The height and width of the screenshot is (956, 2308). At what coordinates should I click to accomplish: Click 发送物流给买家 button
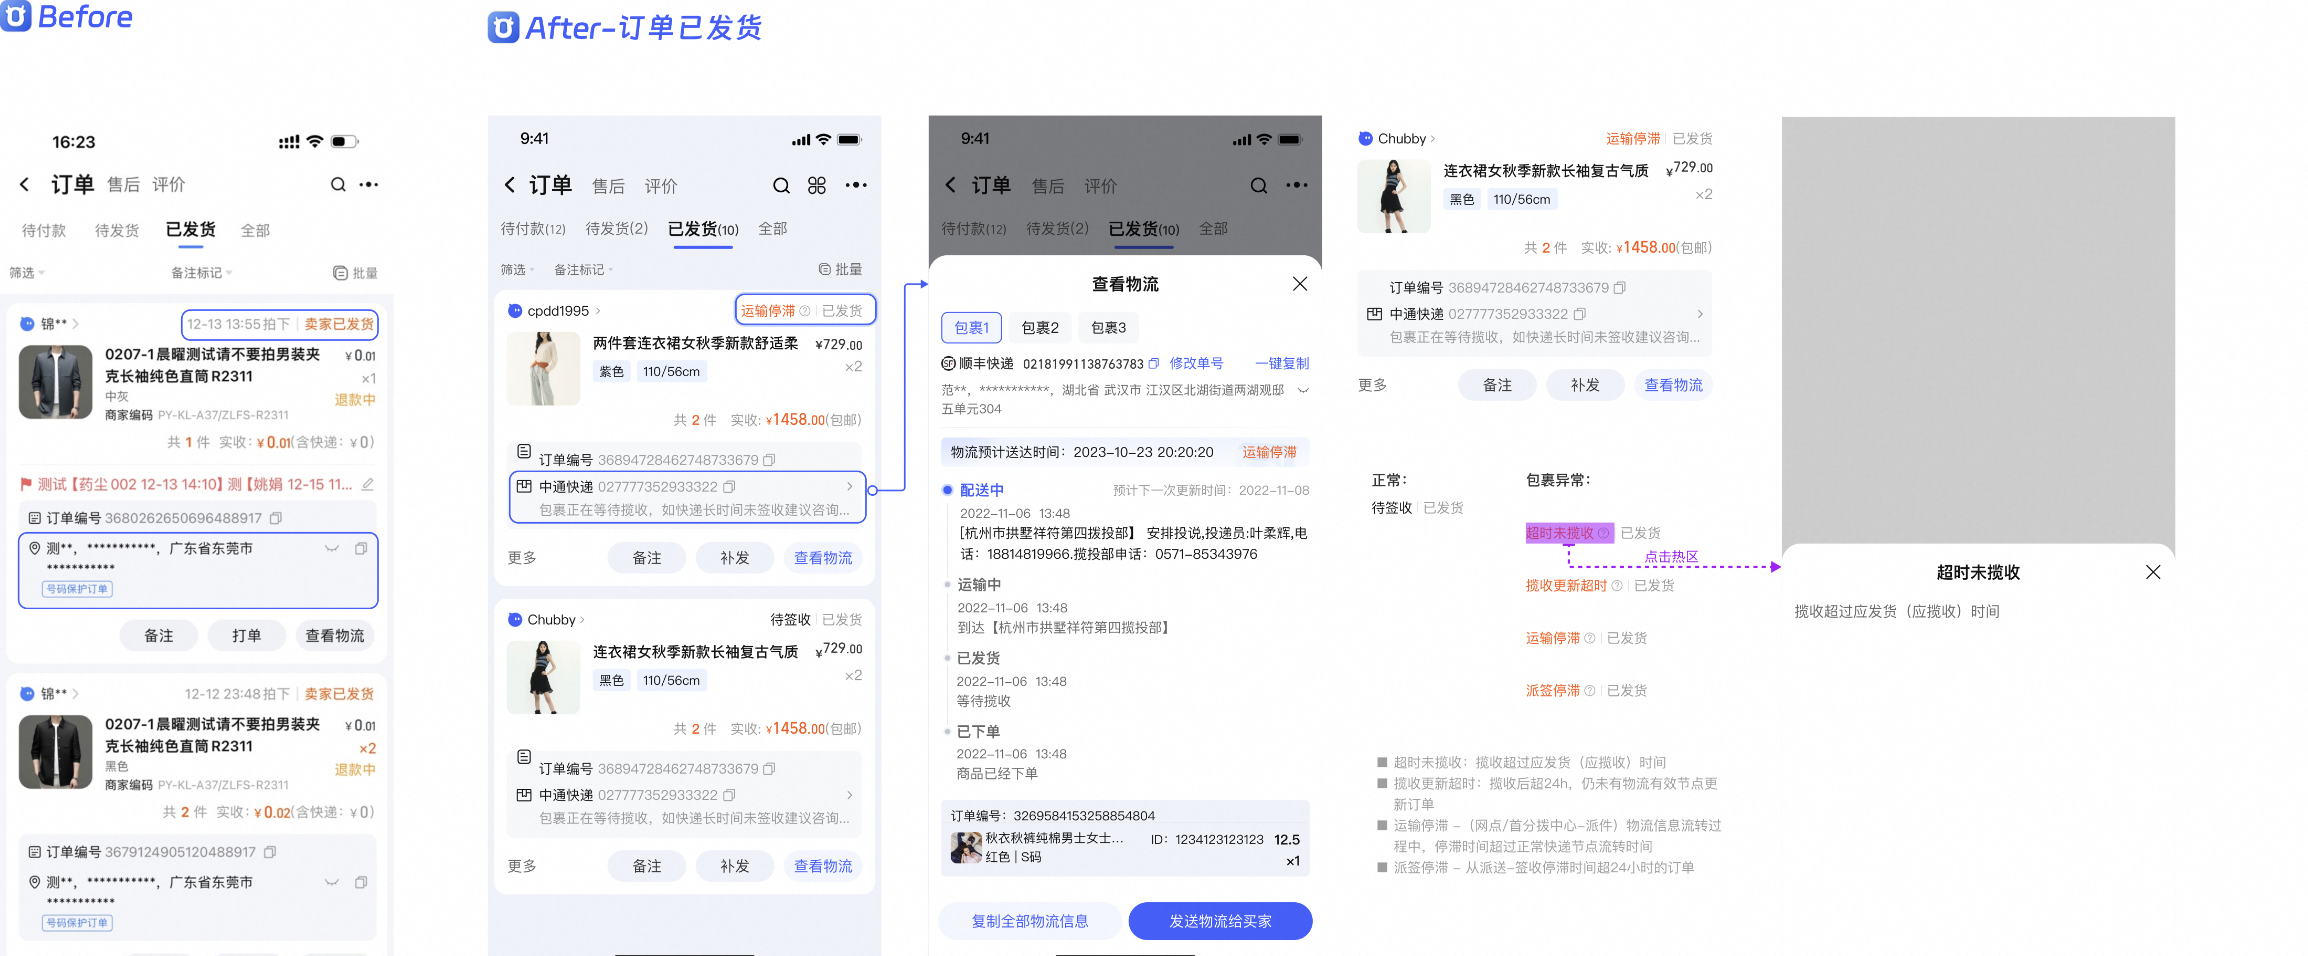1220,921
